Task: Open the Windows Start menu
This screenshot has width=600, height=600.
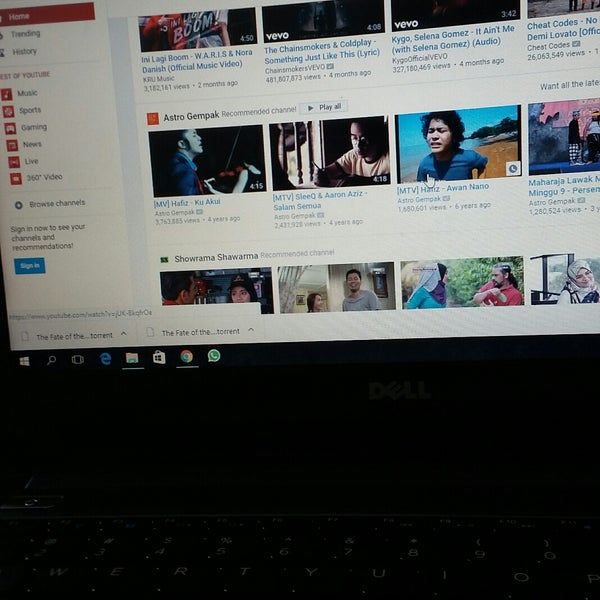Action: click(24, 361)
